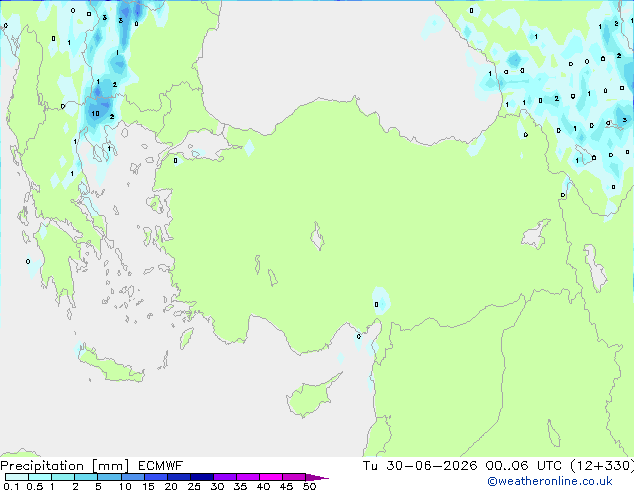The width and height of the screenshot is (634, 490).
Task: Click the '10' precipitation value on map
Action: pyautogui.click(x=95, y=114)
